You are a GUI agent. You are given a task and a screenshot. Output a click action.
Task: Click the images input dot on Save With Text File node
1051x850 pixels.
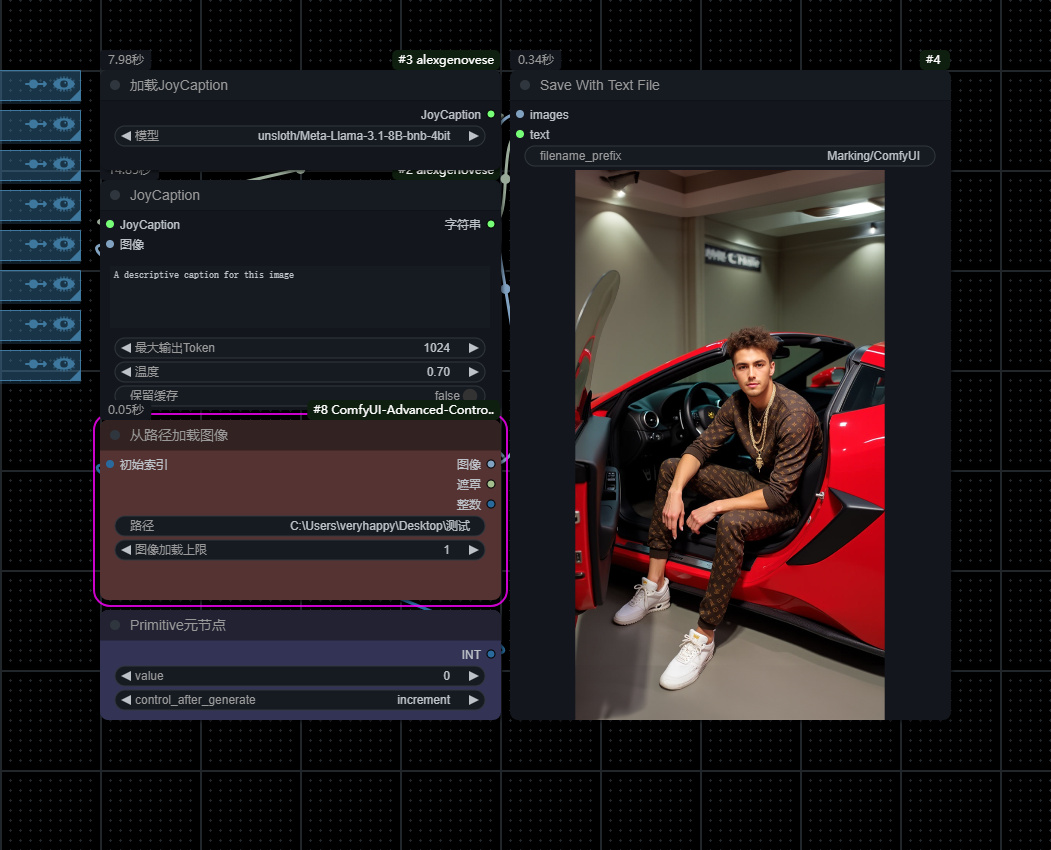point(519,114)
